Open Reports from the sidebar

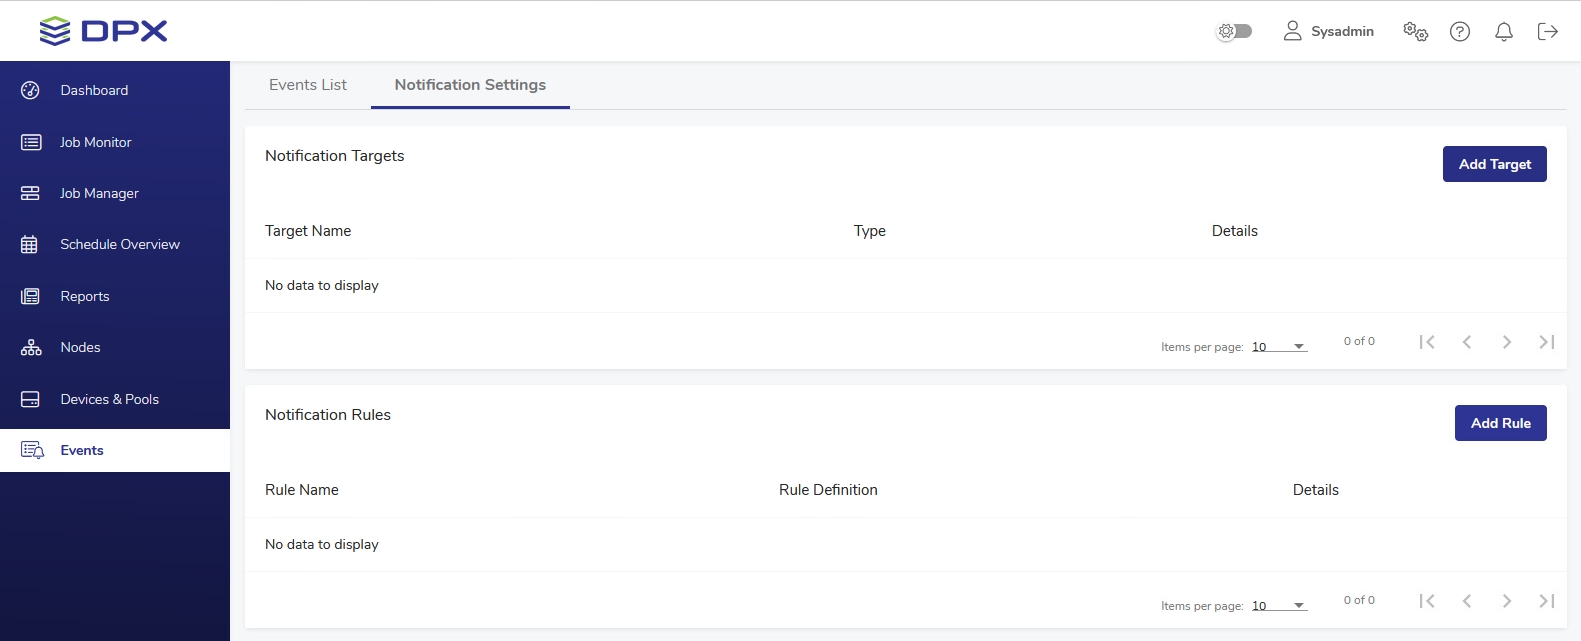[x=85, y=296]
